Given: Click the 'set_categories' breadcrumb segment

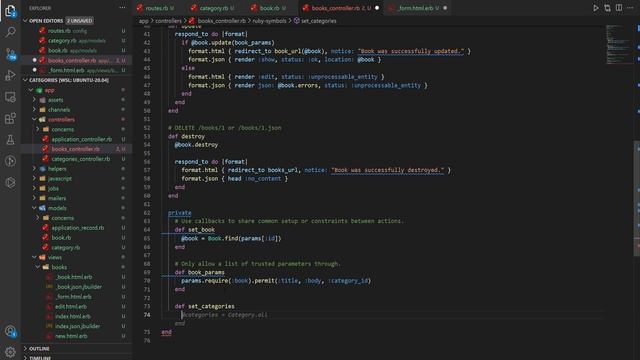Looking at the screenshot, I should coord(318,21).
